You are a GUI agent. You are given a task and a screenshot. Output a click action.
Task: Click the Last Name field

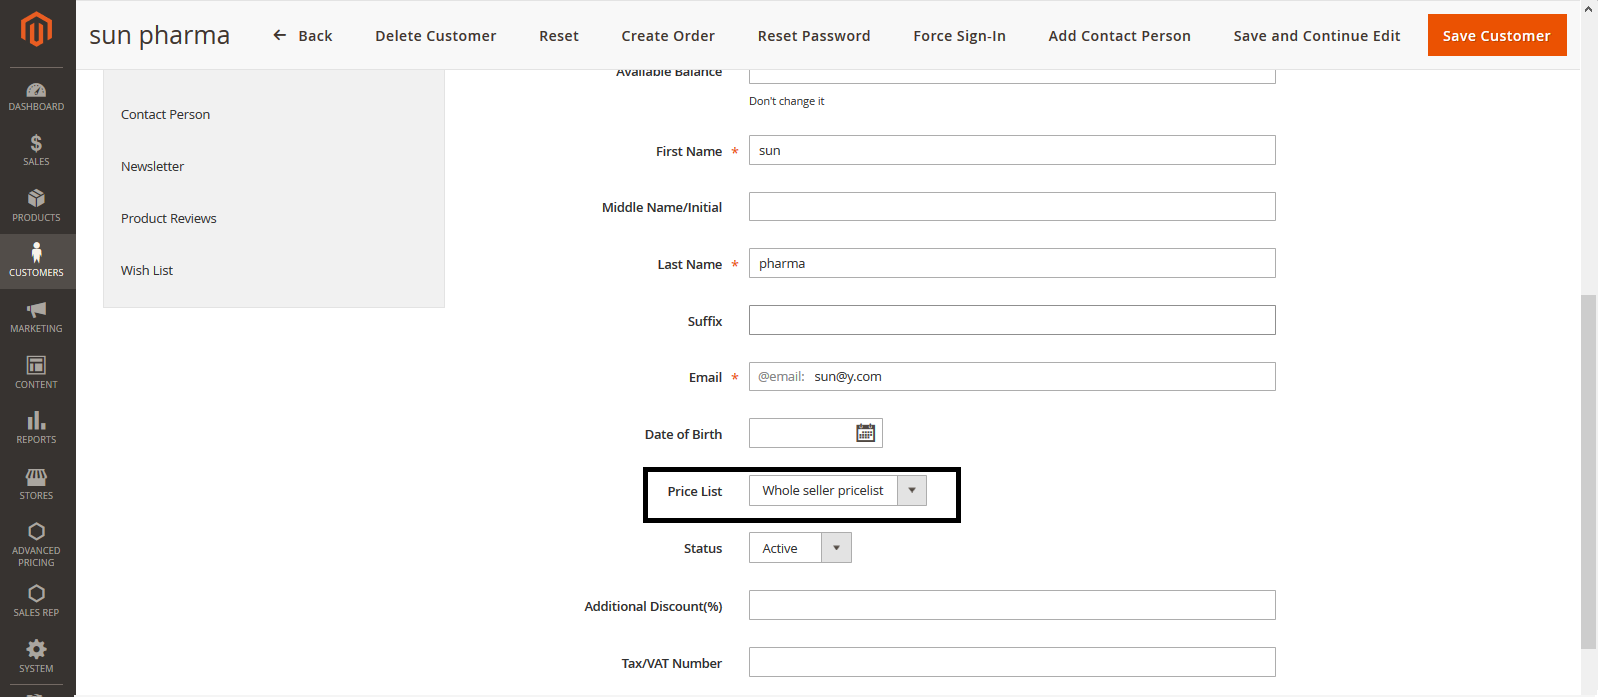coord(1012,263)
